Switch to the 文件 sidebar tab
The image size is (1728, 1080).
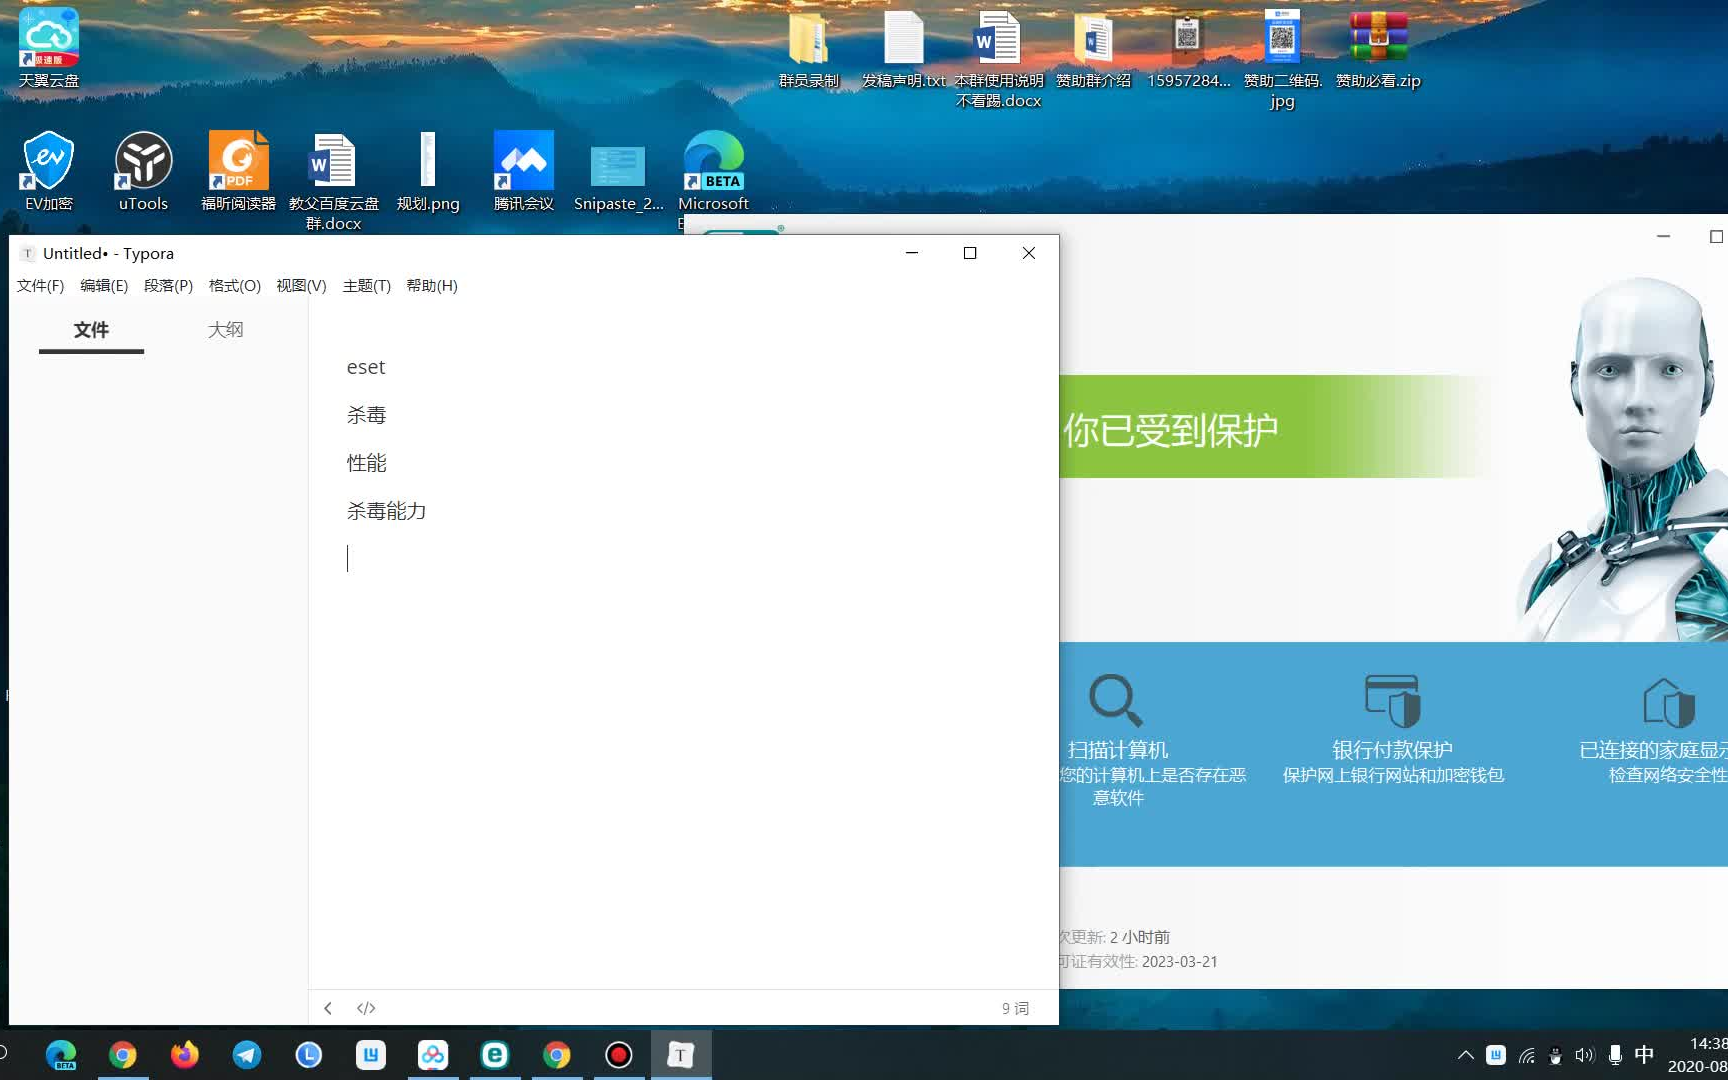pyautogui.click(x=91, y=330)
